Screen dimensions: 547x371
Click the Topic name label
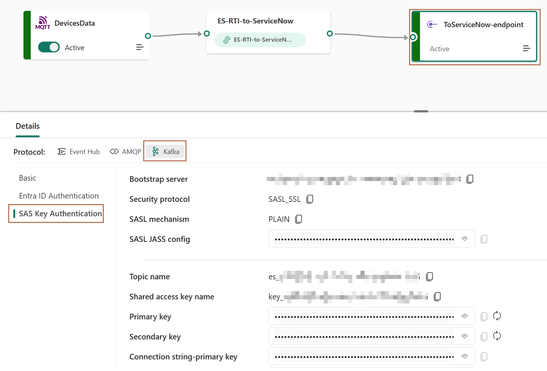pyautogui.click(x=150, y=277)
